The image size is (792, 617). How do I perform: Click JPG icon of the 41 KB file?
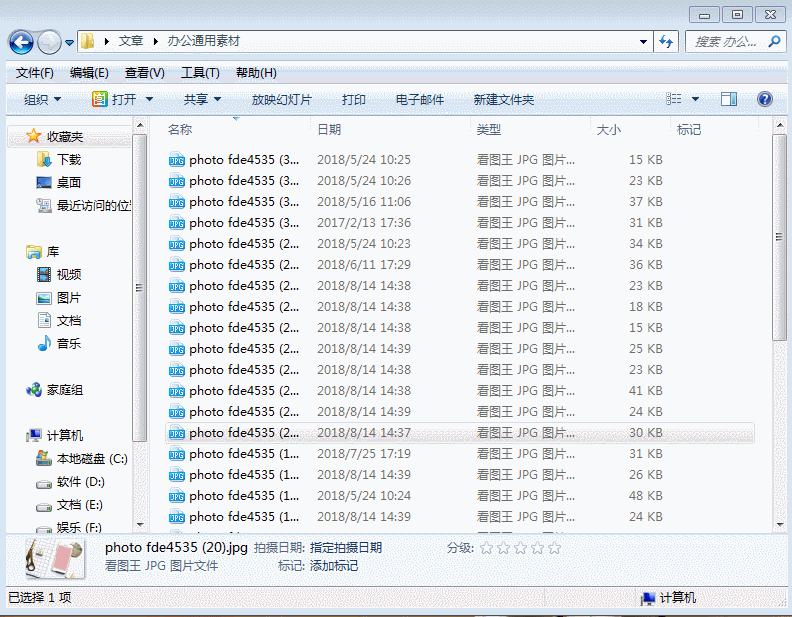point(177,391)
